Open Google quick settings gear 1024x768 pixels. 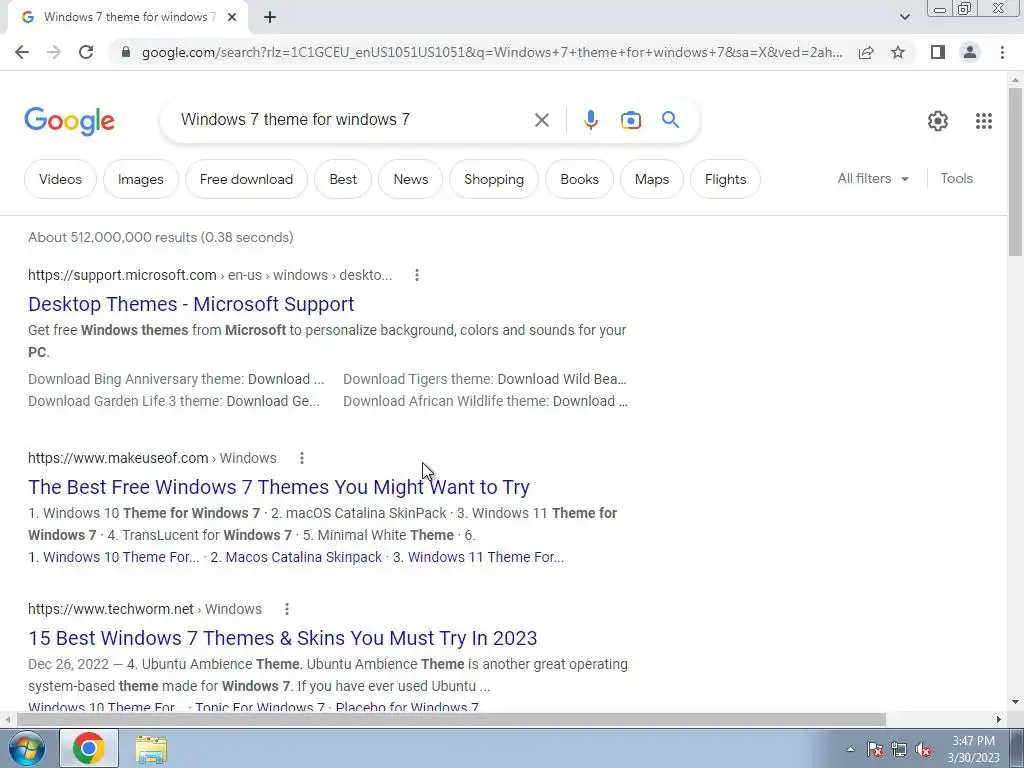click(x=938, y=121)
